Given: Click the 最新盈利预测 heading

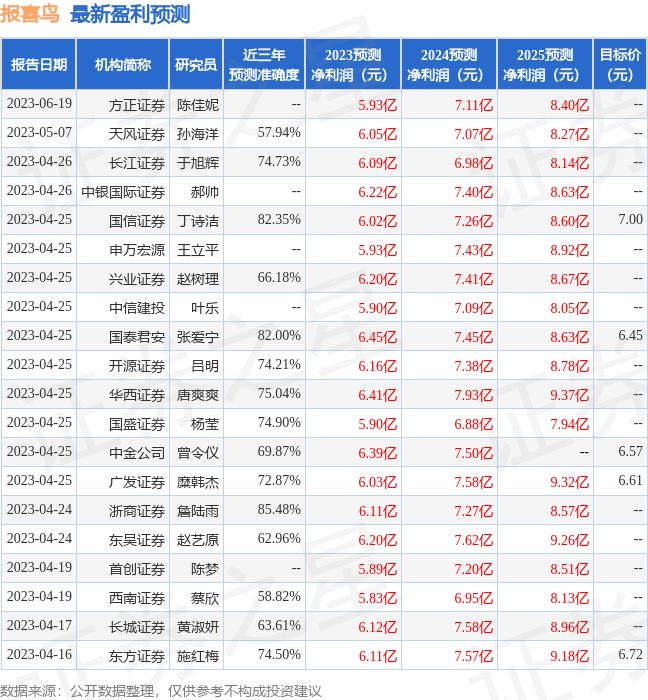Looking at the screenshot, I should coord(130,14).
